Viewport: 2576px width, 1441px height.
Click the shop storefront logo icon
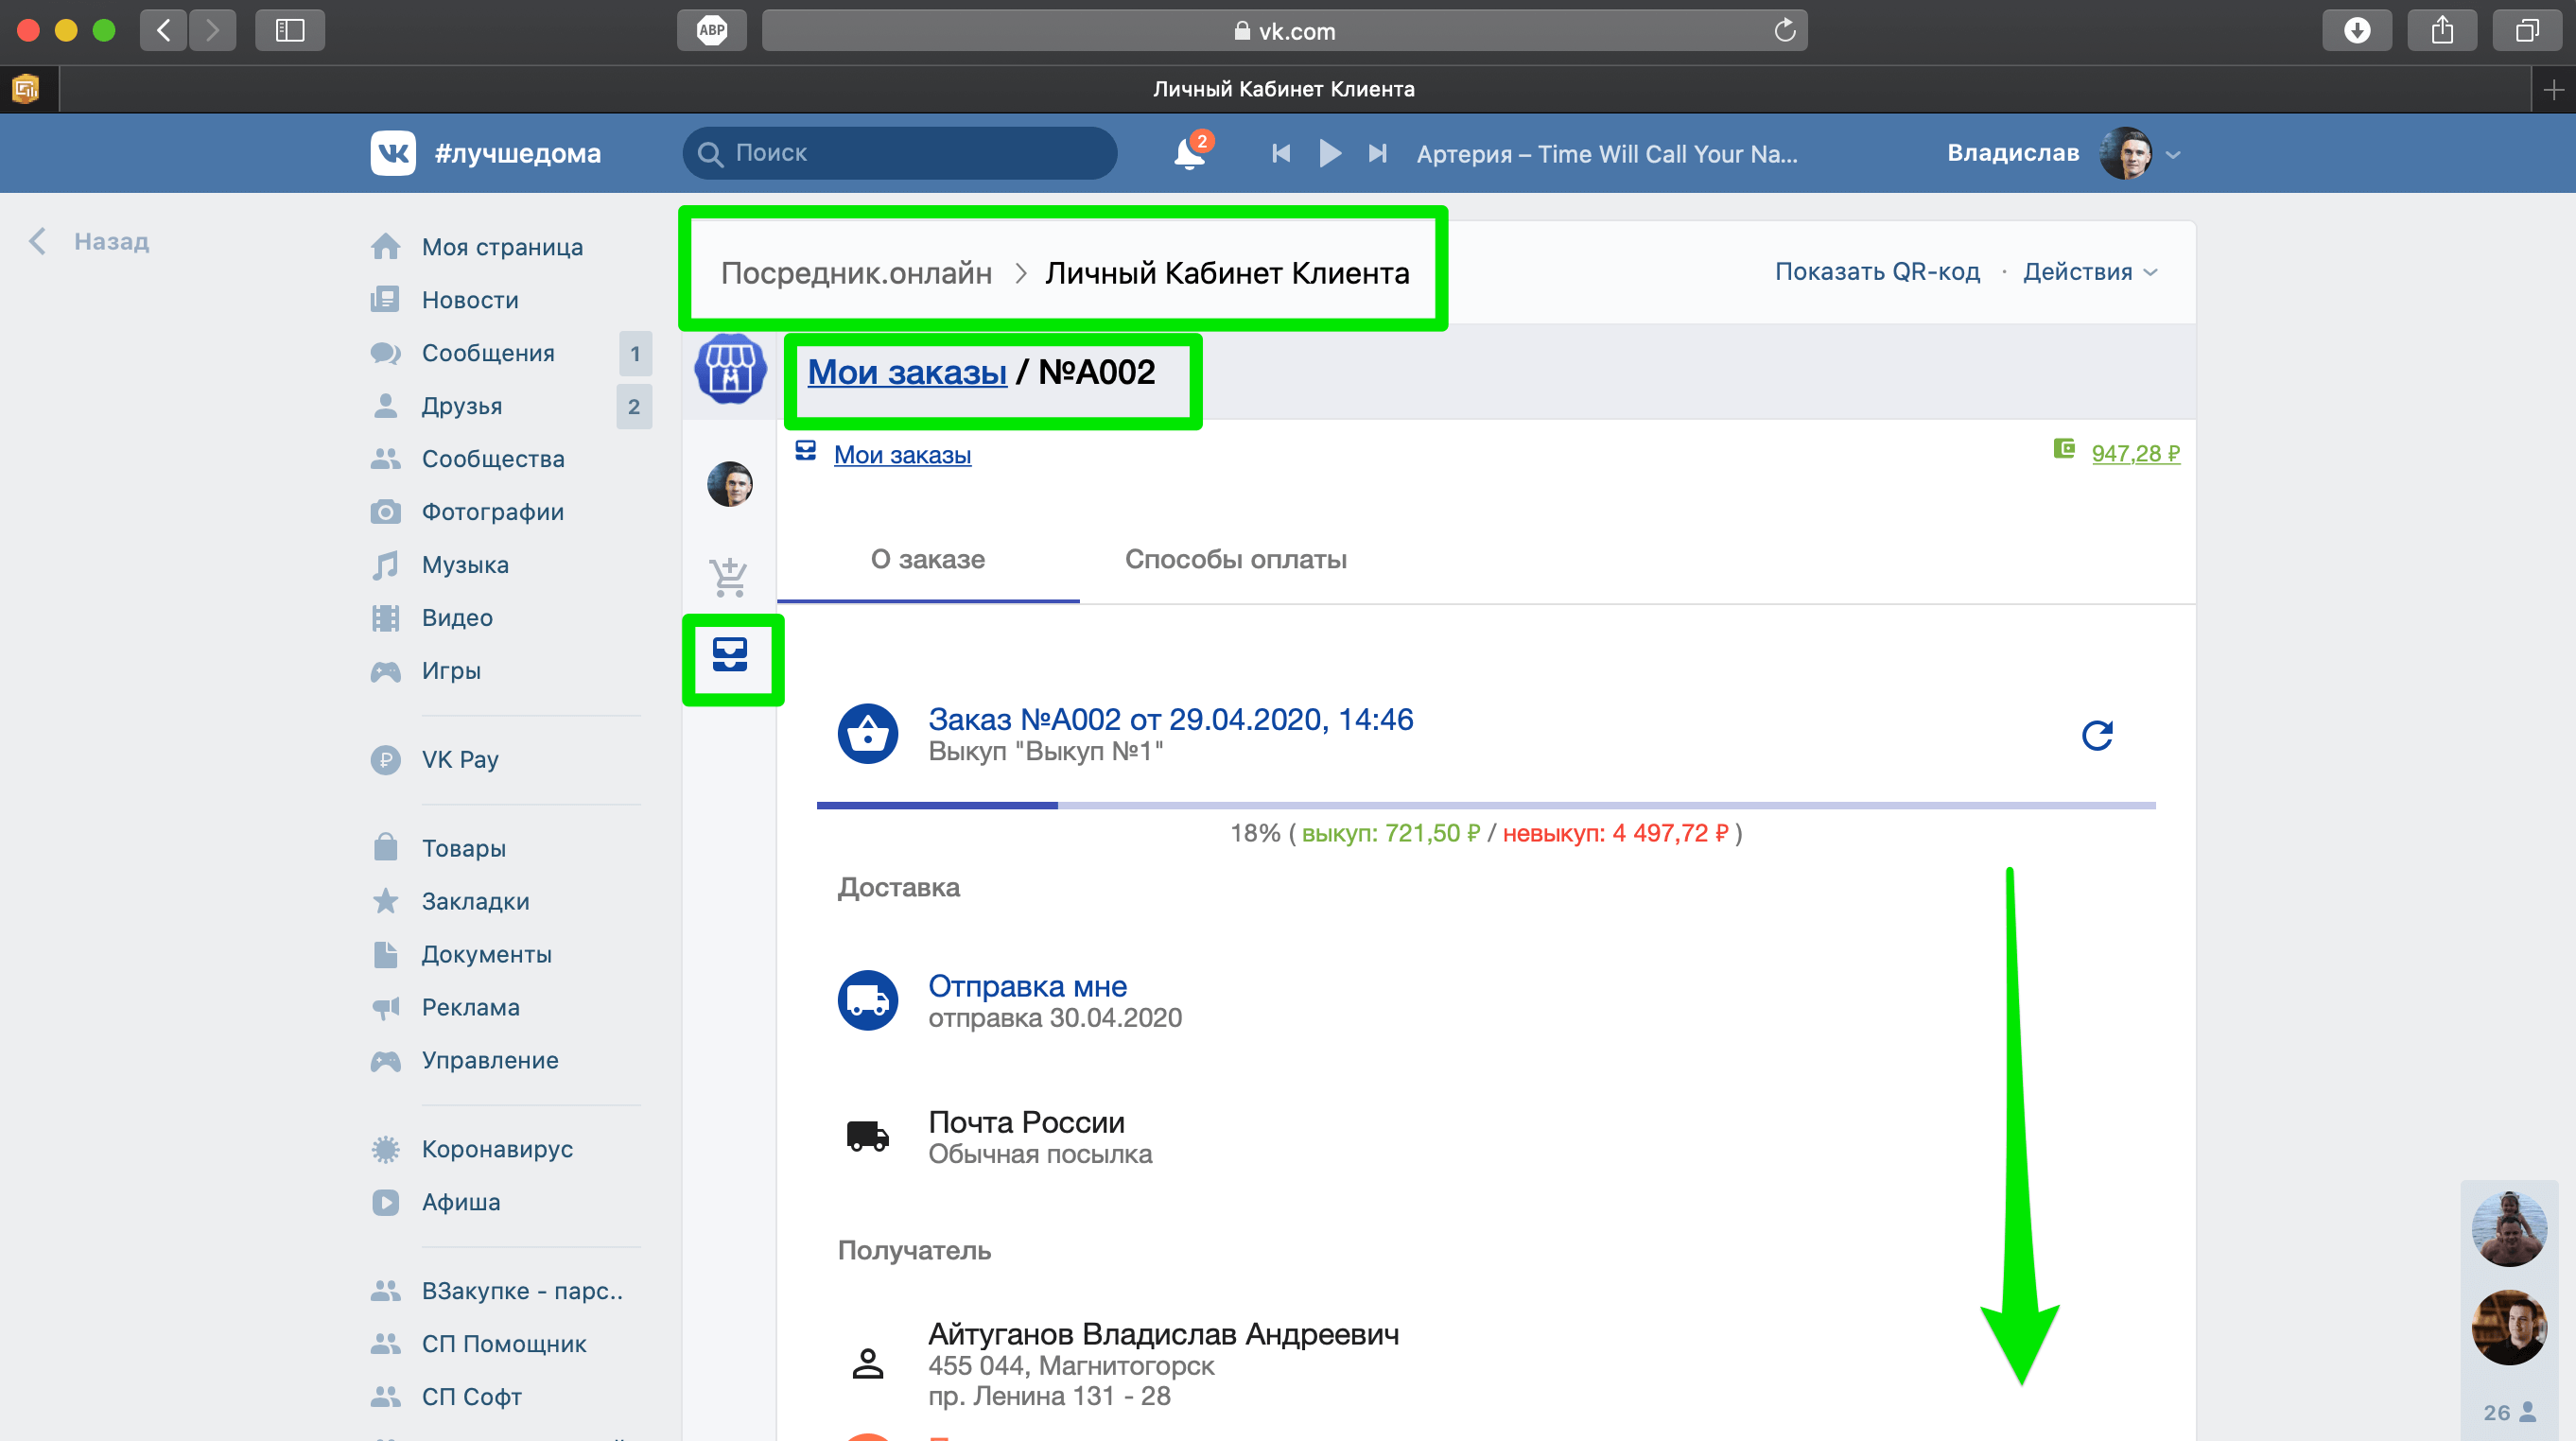click(730, 370)
